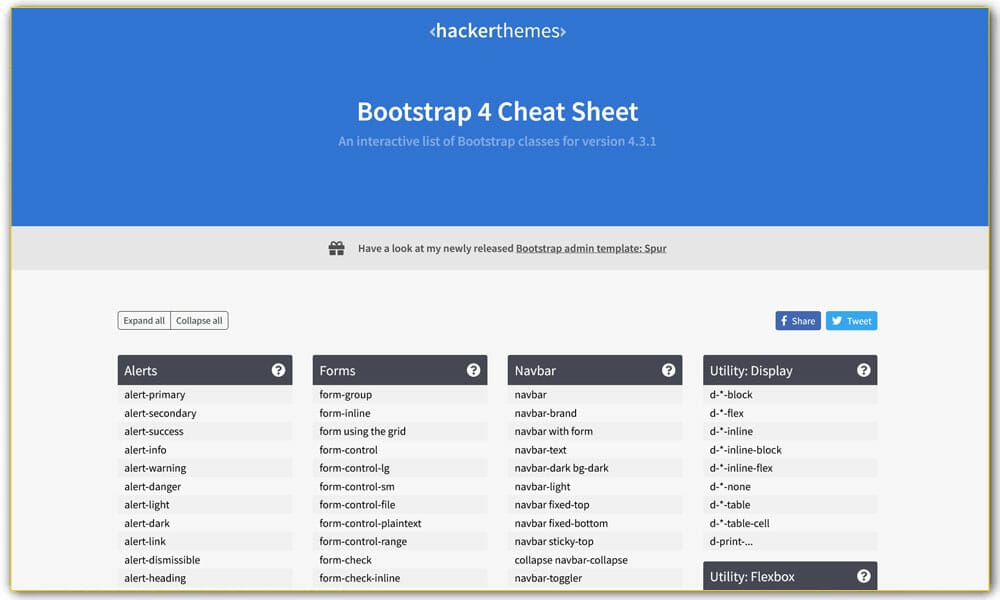Click the Facebook Share button
The height and width of the screenshot is (600, 1000).
coord(797,320)
